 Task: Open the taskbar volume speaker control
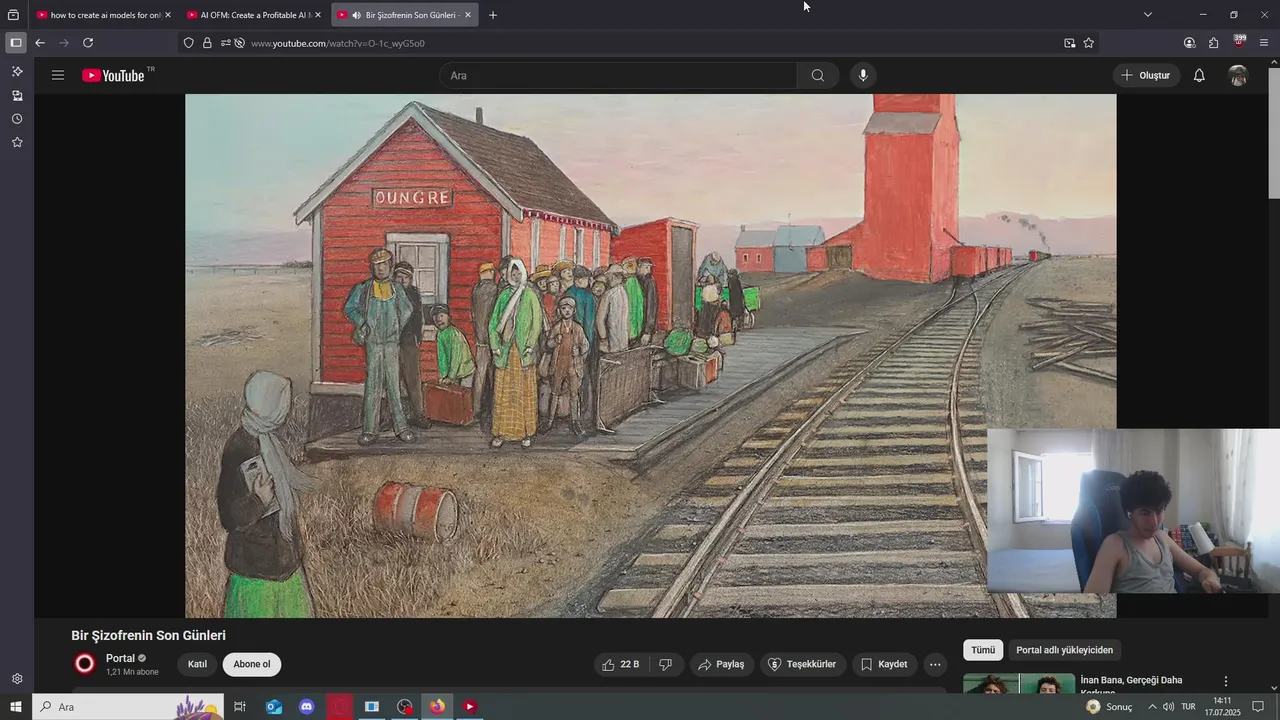click(x=1168, y=706)
